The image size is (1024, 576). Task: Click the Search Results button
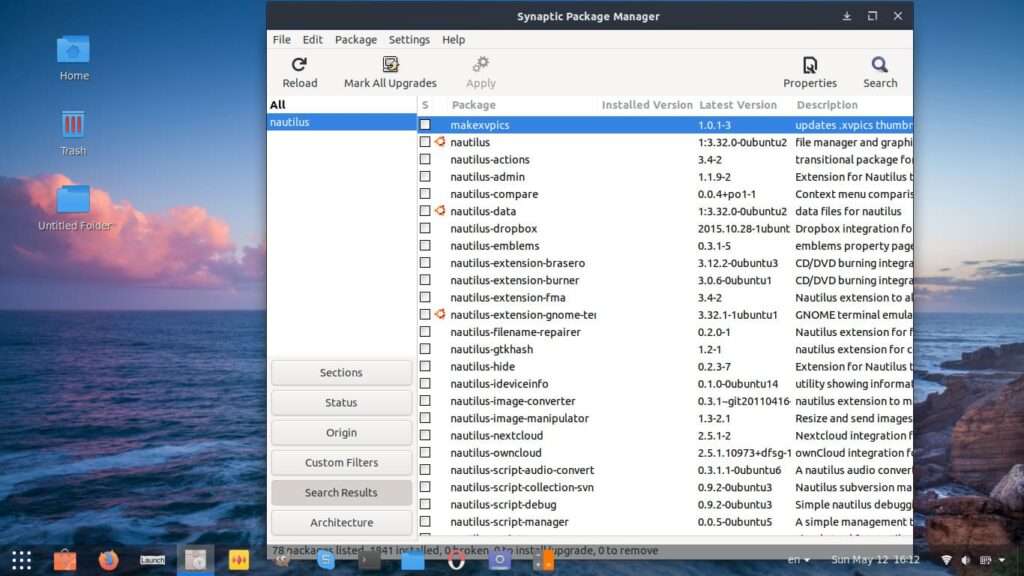click(342, 492)
